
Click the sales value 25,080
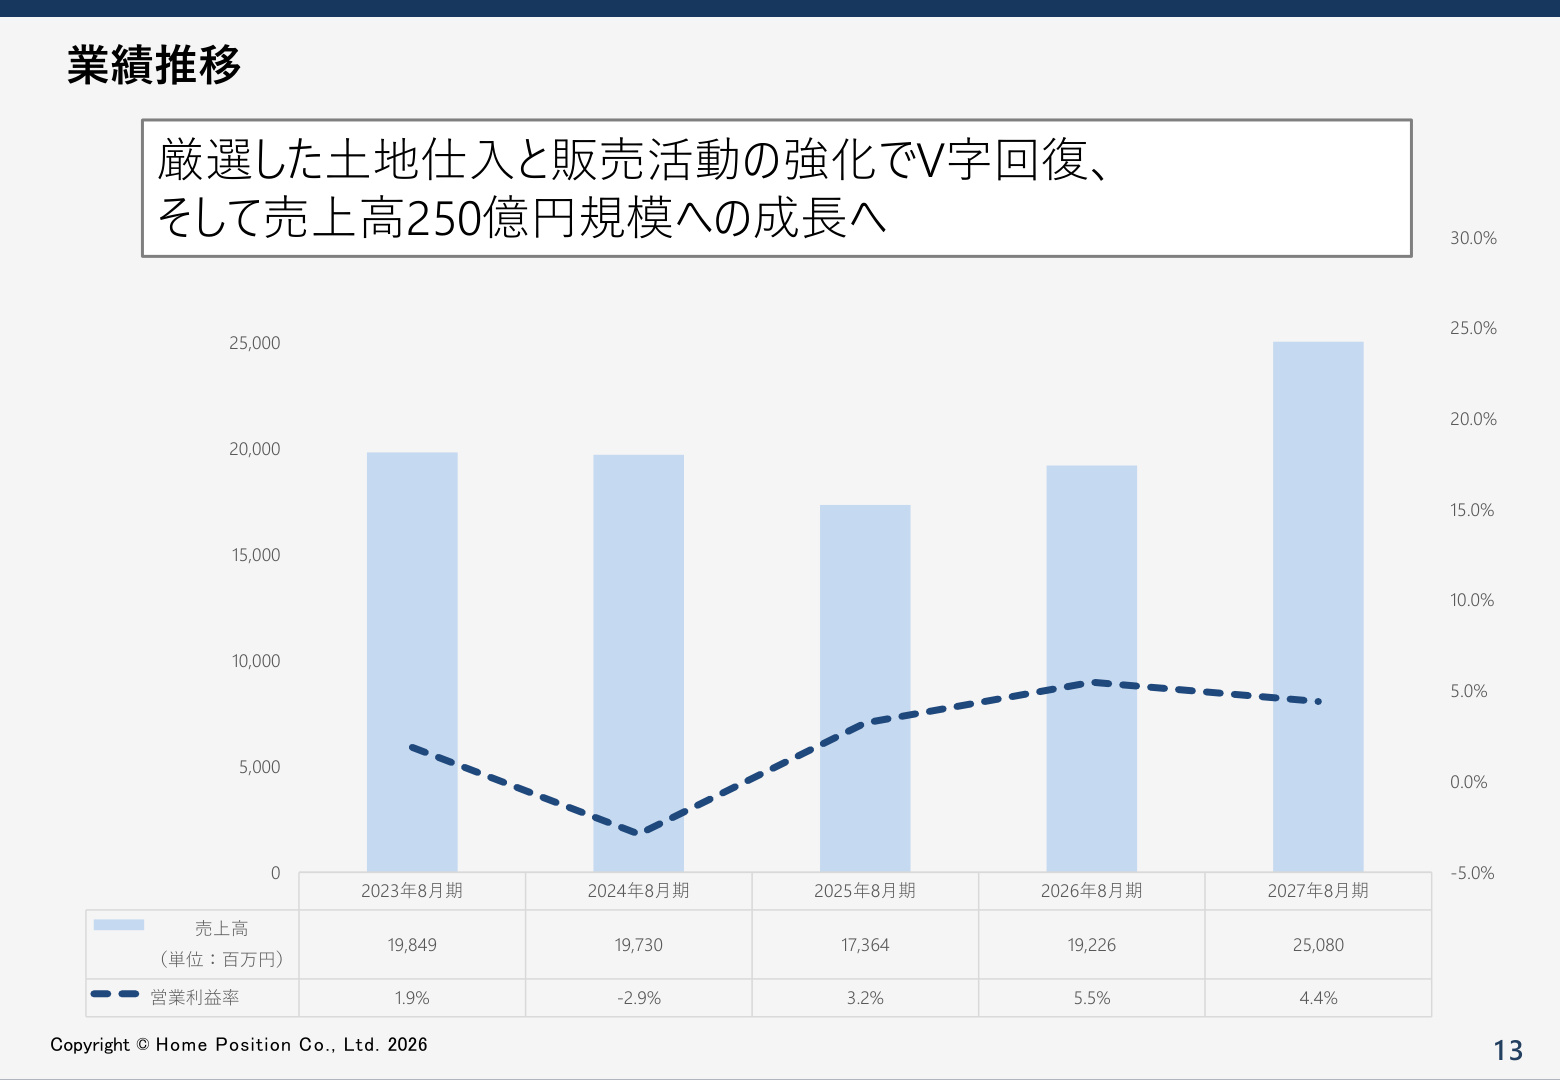pos(1318,945)
